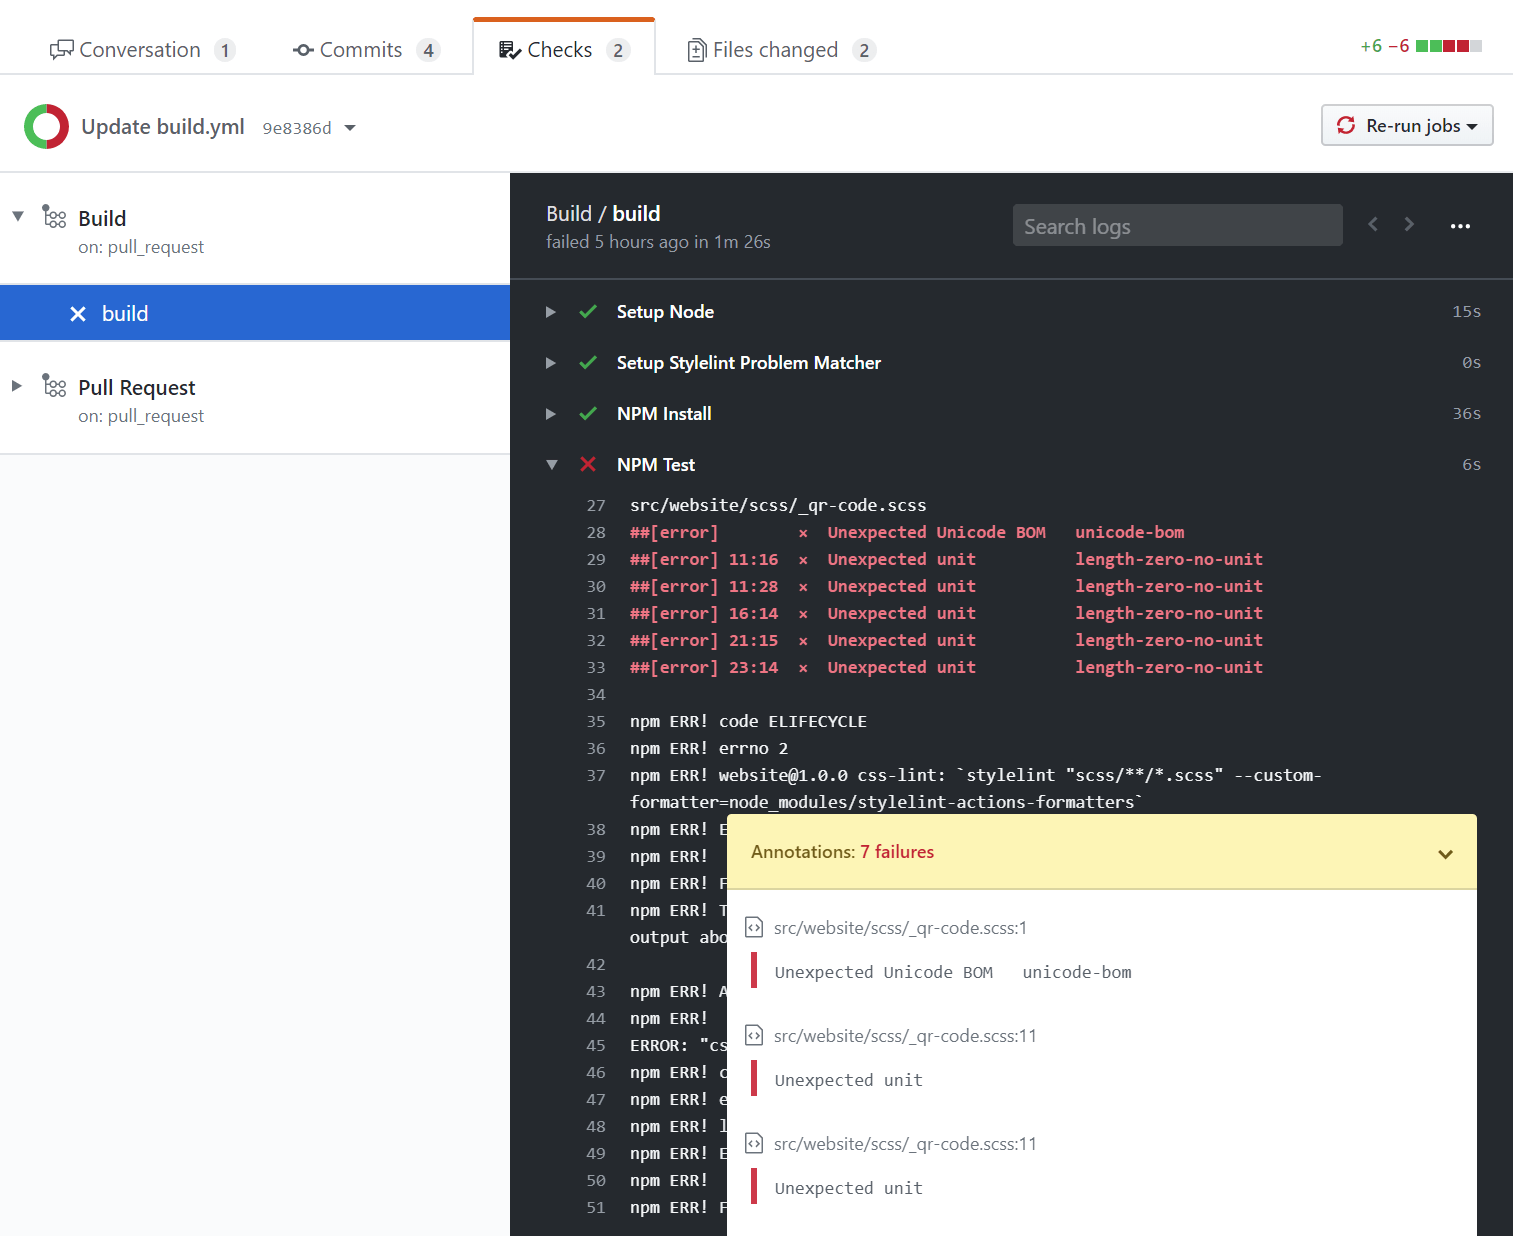Collapse the Build workflow group

[x=18, y=216]
